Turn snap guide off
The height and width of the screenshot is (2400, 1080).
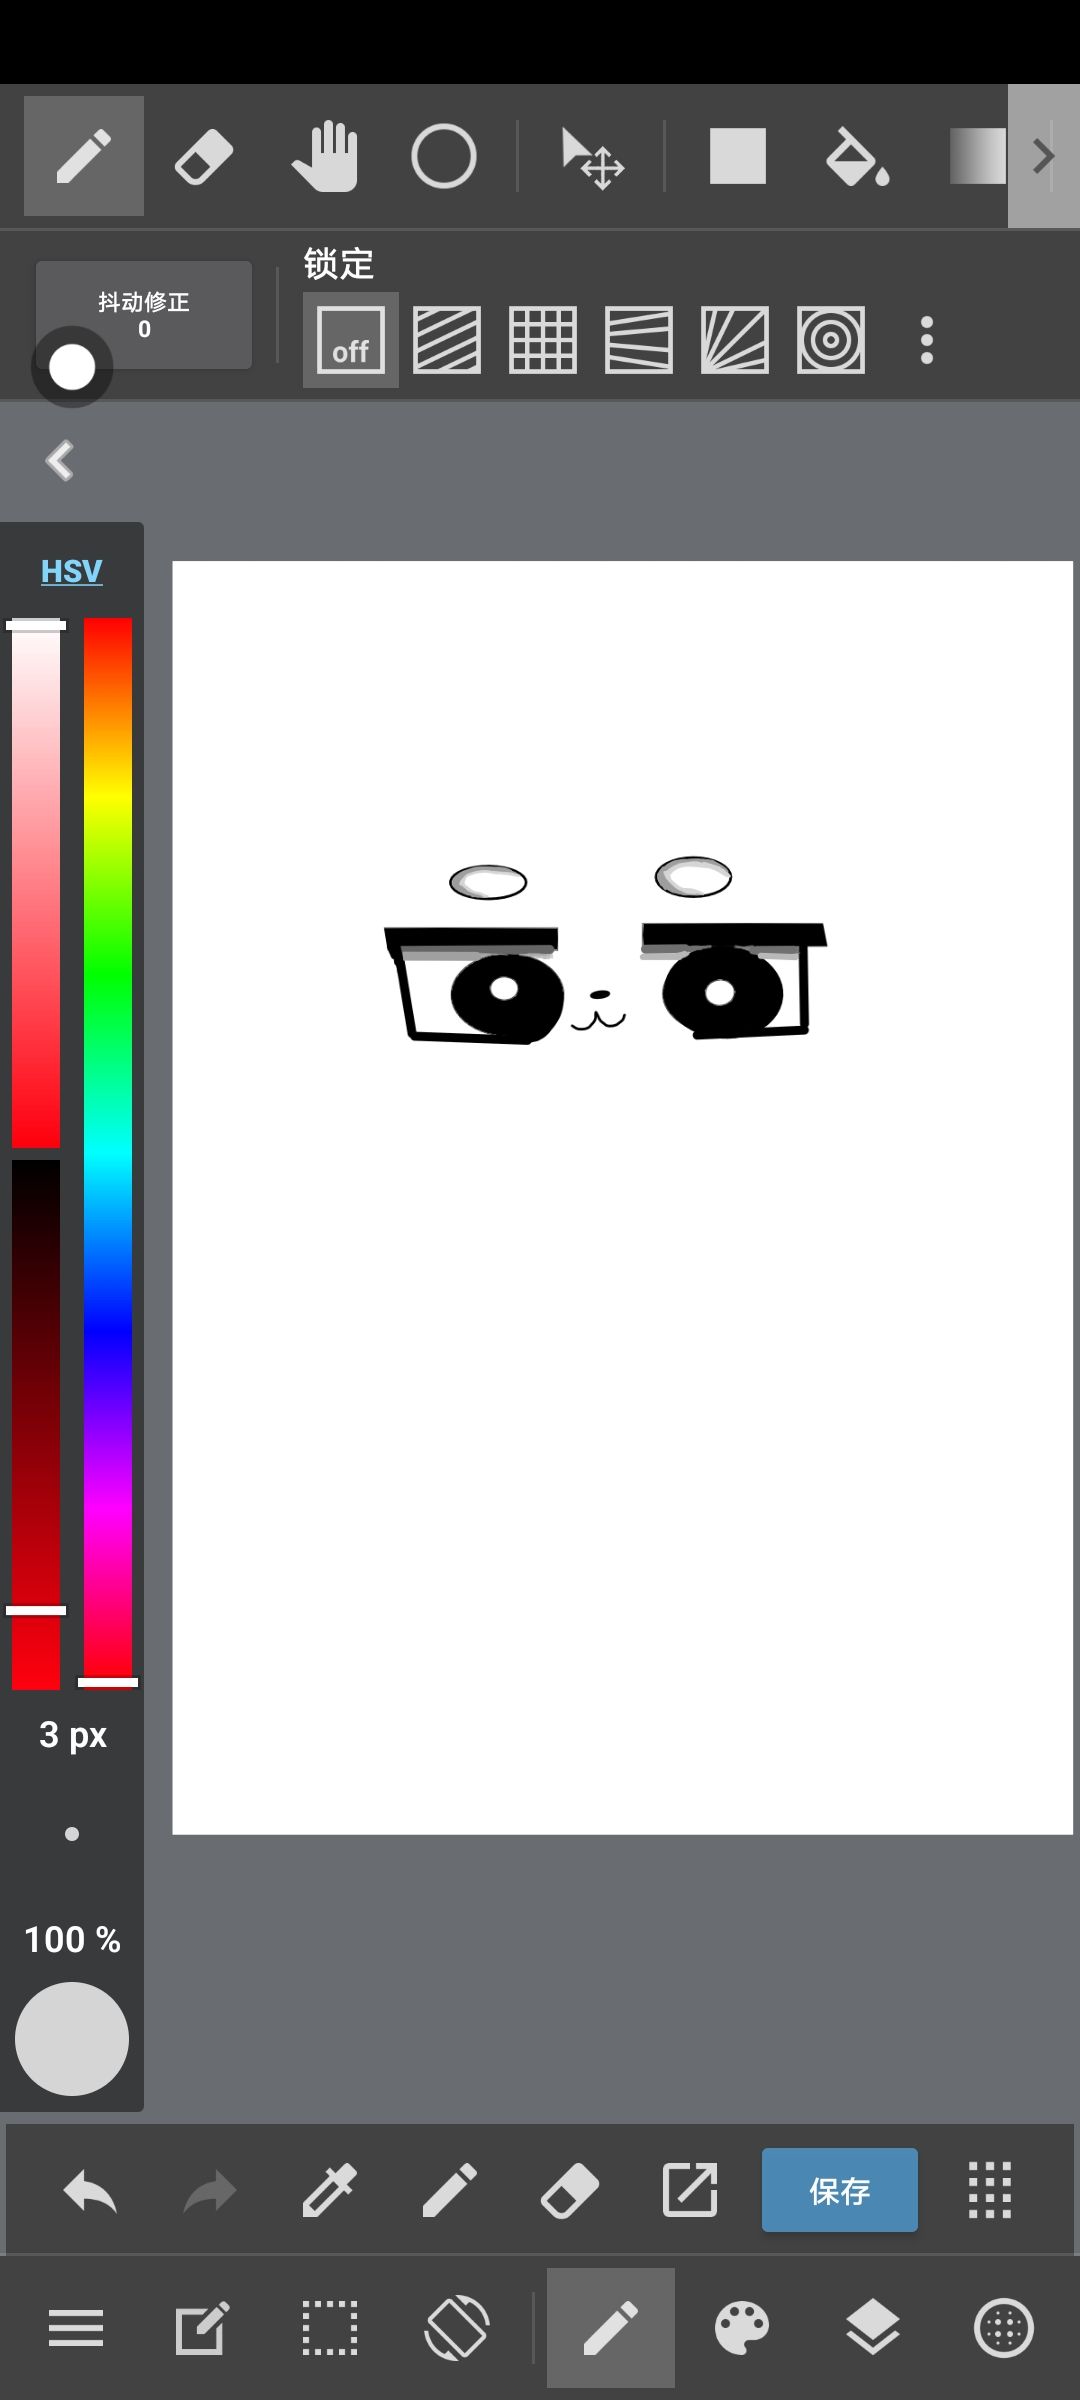click(x=351, y=340)
